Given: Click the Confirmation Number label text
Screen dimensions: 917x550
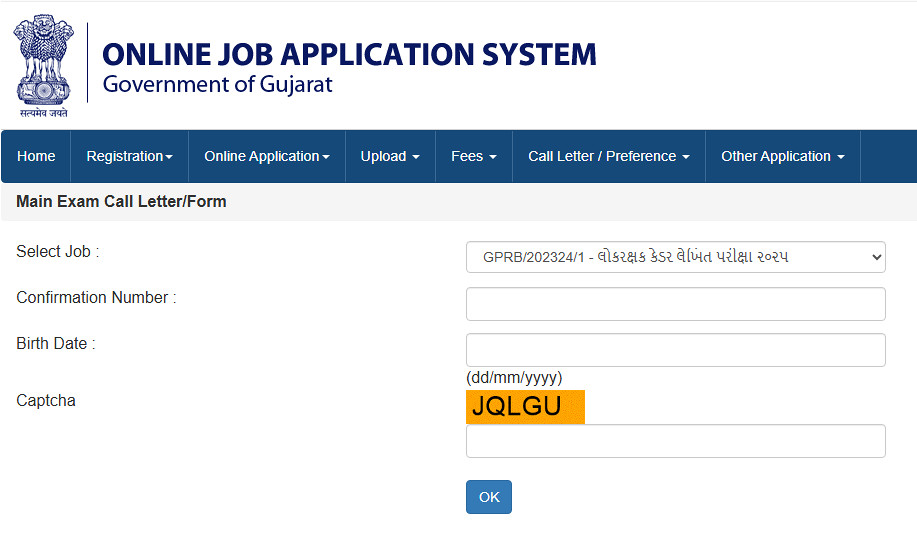Looking at the screenshot, I should tap(96, 298).
